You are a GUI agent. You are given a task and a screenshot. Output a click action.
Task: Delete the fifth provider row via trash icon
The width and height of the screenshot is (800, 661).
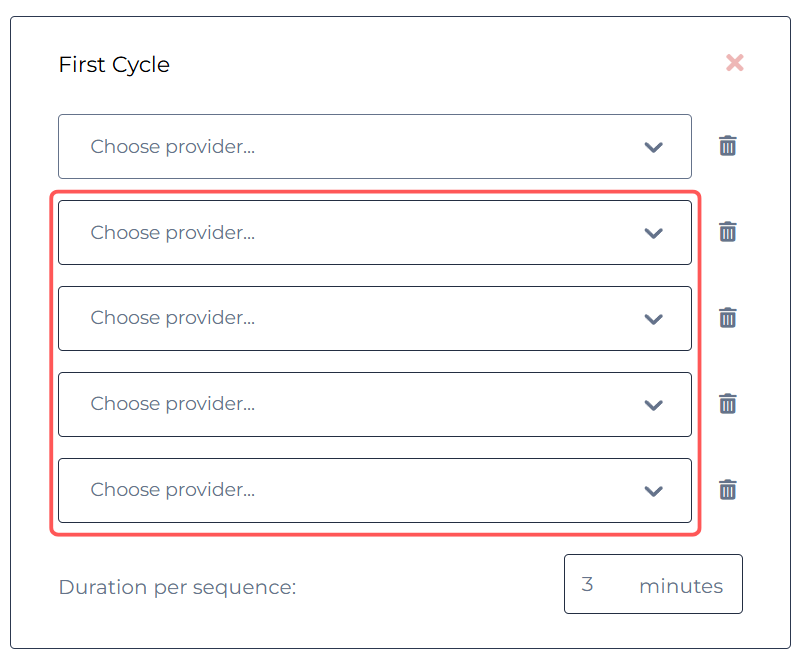(728, 490)
